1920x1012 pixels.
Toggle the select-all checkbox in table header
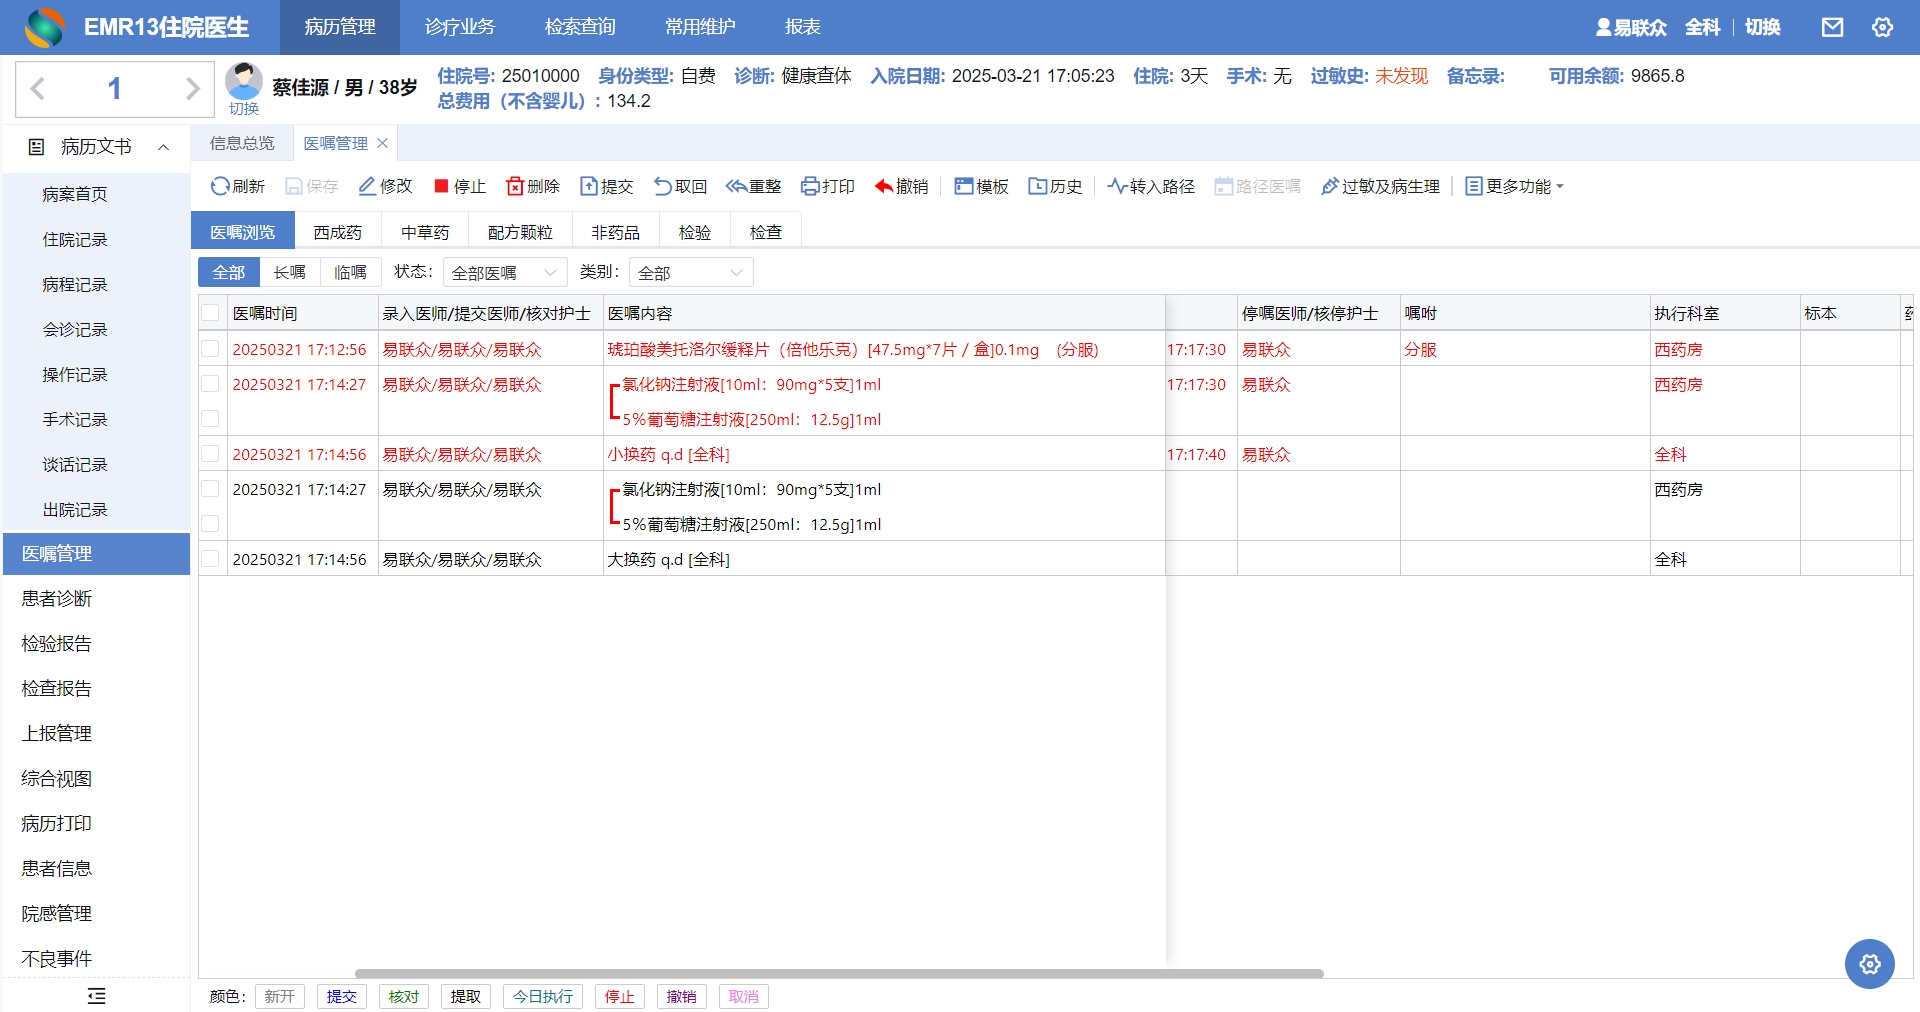210,313
